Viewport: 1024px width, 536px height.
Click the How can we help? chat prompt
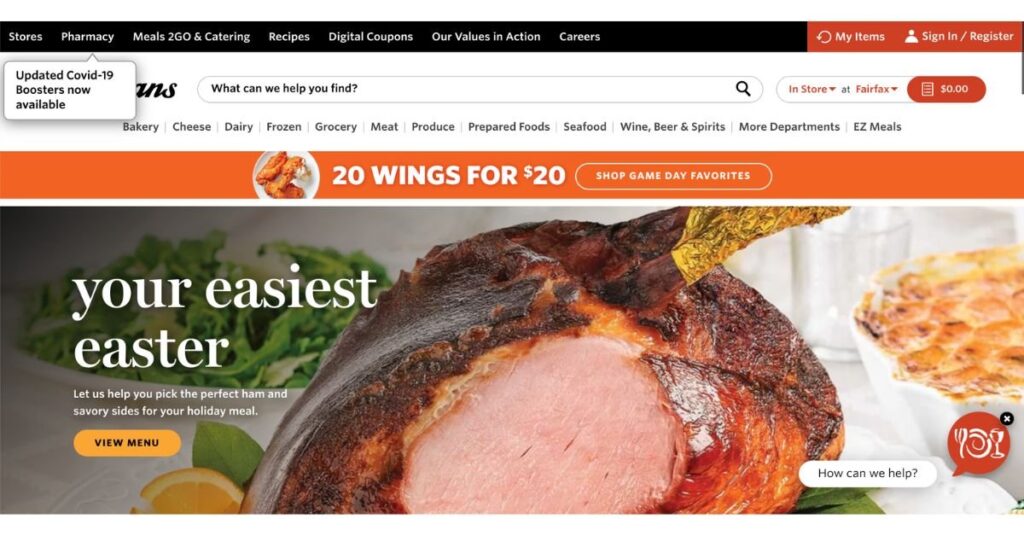pos(867,473)
